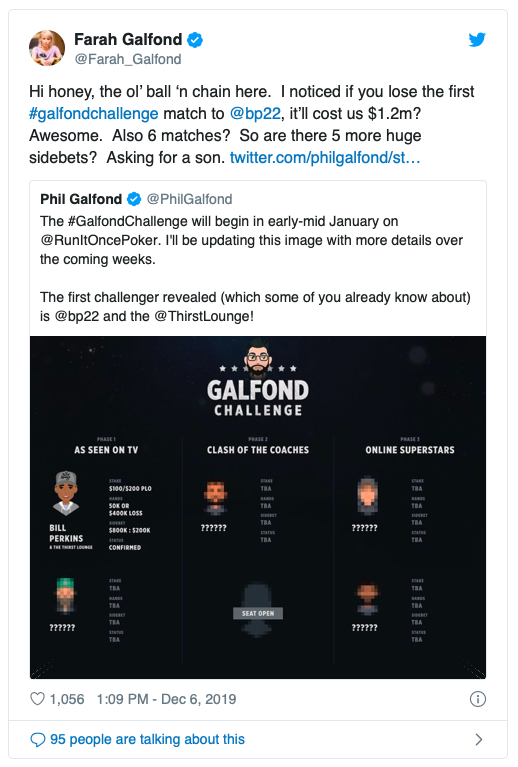Viewport: 518px width, 767px height.
Task: Open the @bp22 mention link
Action: pos(255,113)
